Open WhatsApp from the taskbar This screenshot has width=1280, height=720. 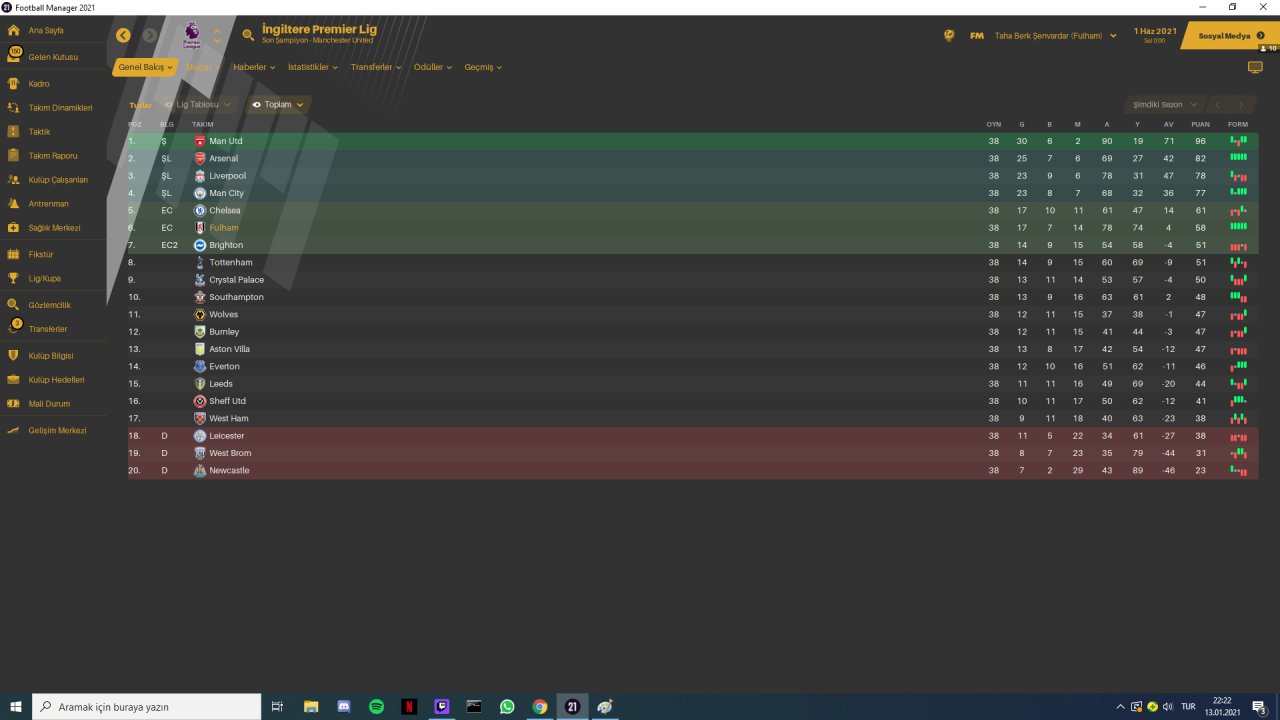[x=507, y=707]
